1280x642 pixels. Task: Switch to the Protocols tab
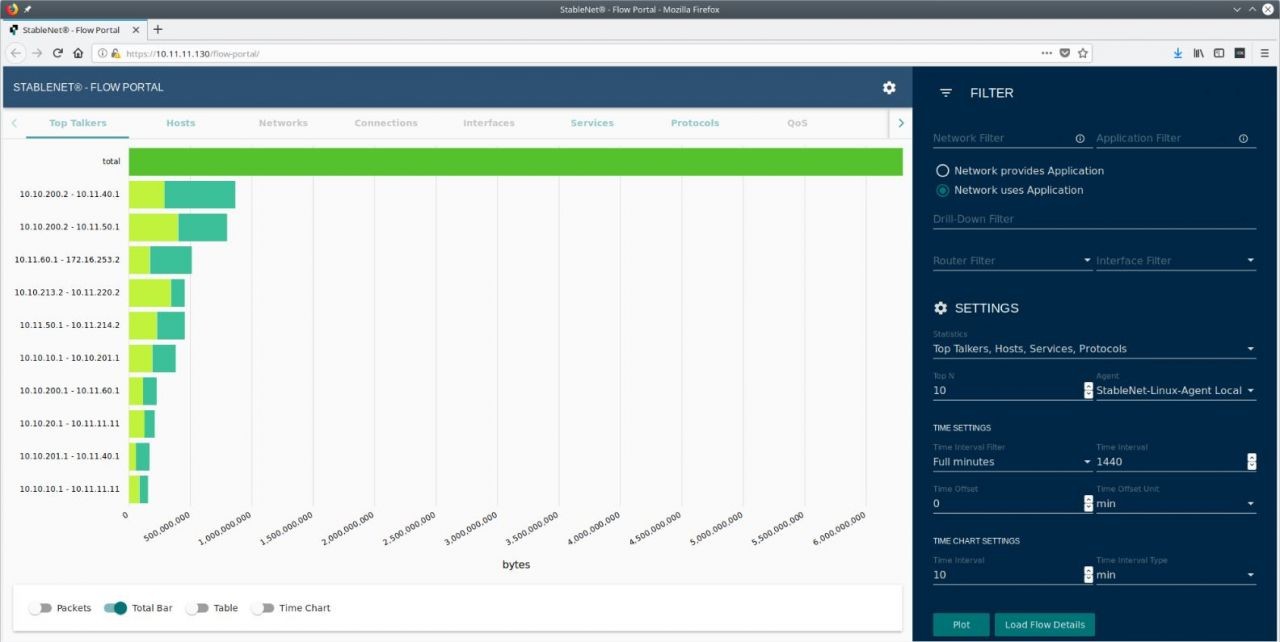(x=695, y=123)
